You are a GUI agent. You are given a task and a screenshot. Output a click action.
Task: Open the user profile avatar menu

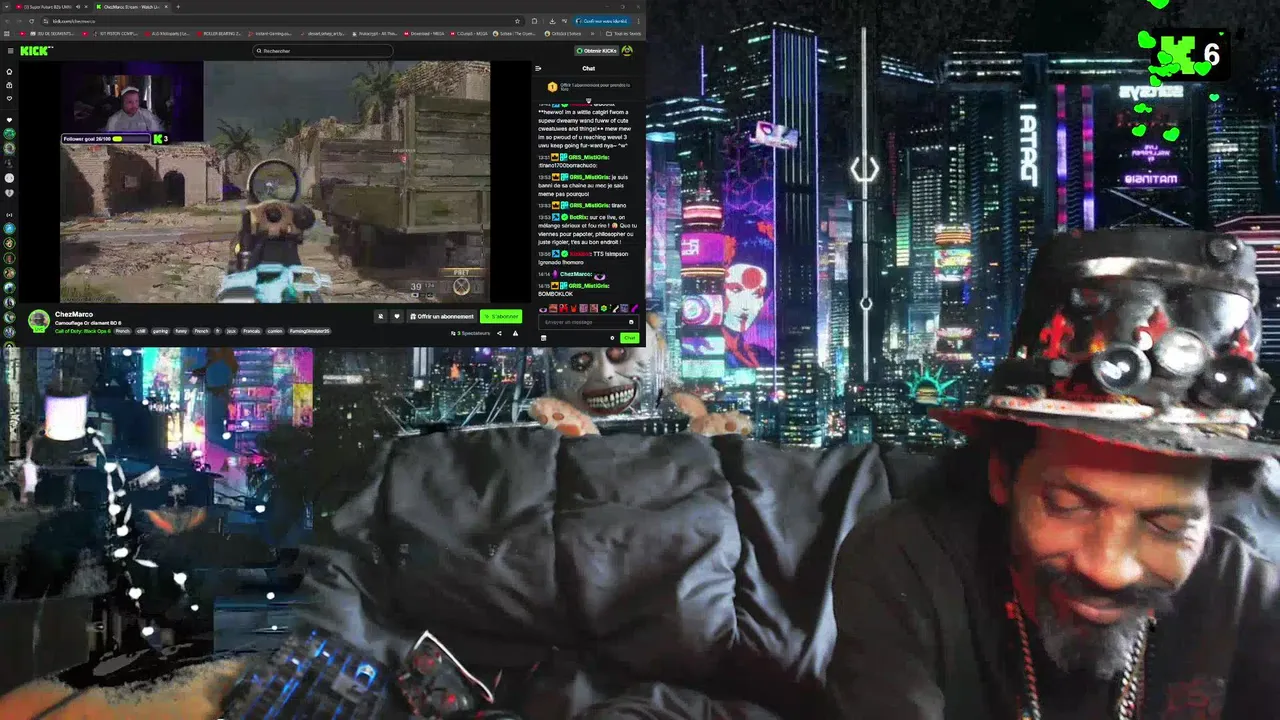627,50
